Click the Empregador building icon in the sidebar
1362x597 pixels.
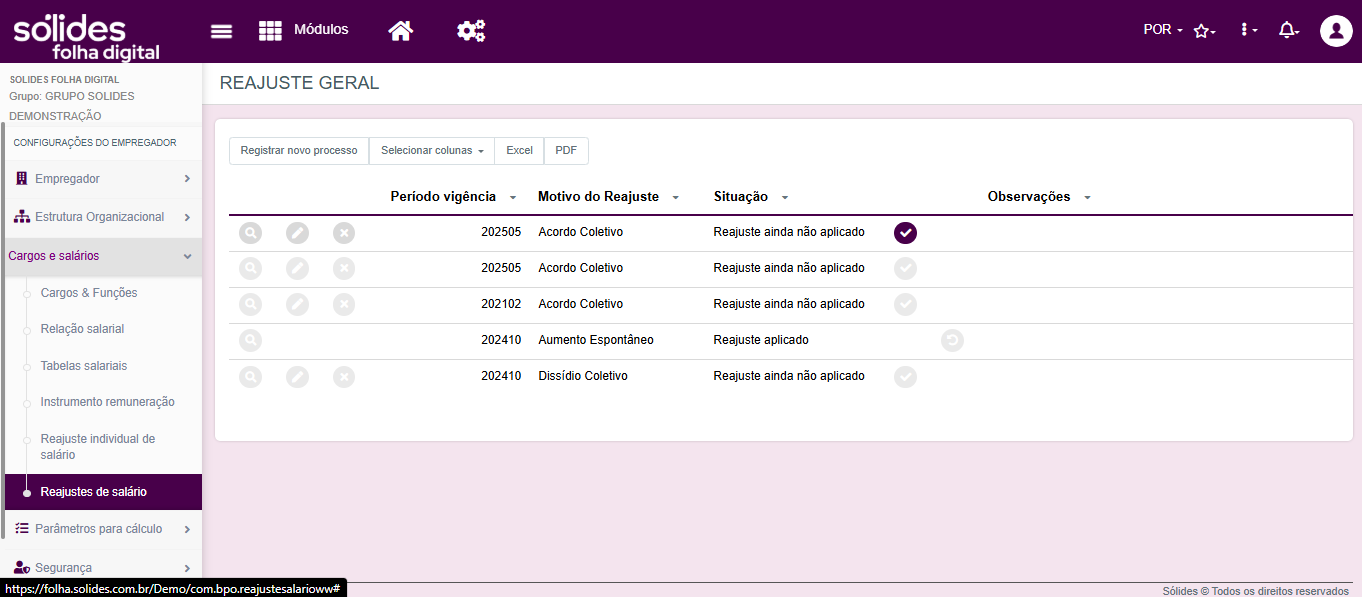[x=22, y=179]
